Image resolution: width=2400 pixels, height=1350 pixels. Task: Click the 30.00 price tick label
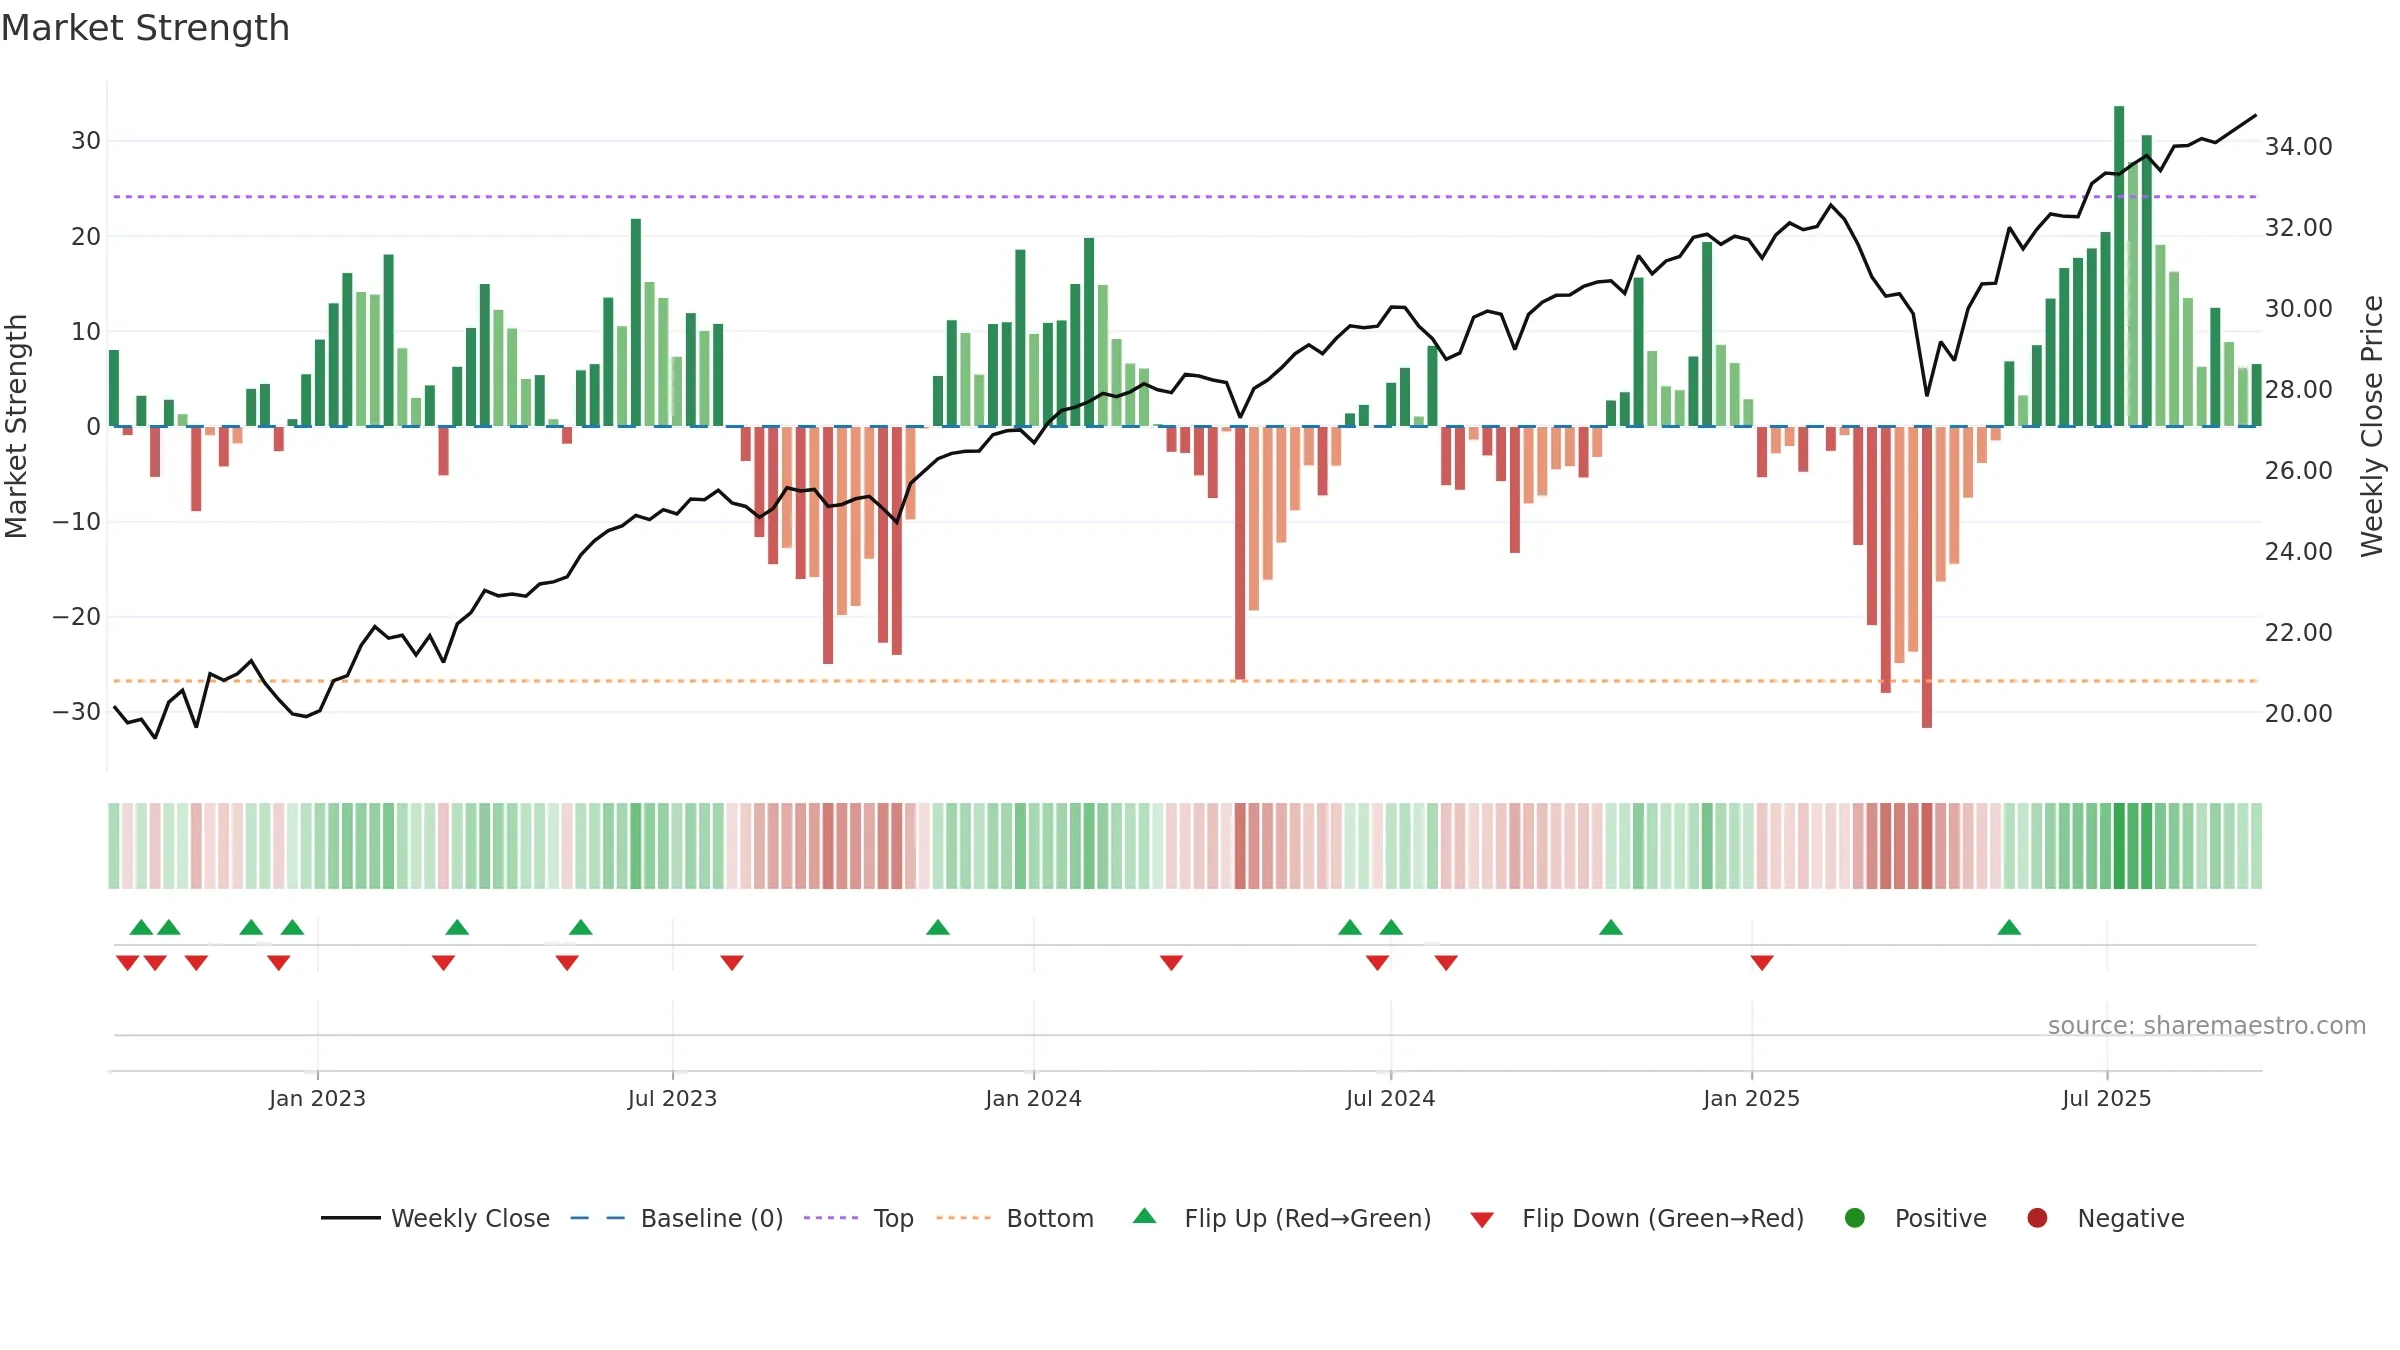2298,308
